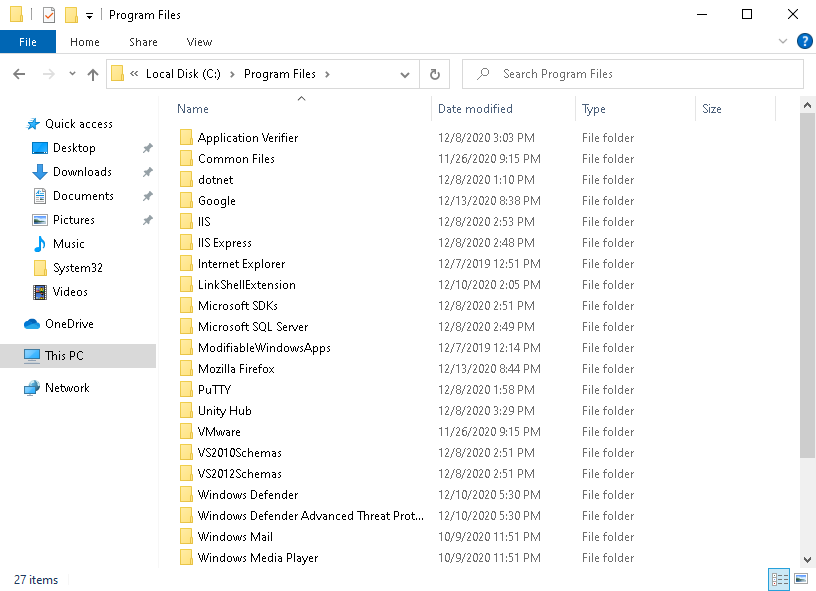Open the address bar history dropdown
This screenshot has width=816, height=591.
(404, 74)
